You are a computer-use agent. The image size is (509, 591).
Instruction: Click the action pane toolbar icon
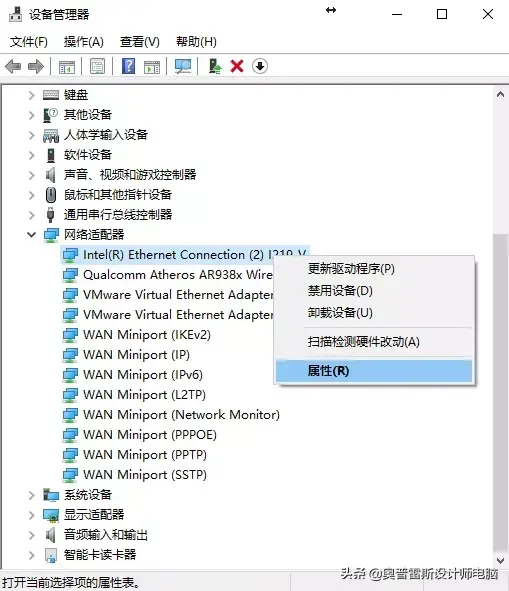pyautogui.click(x=152, y=67)
